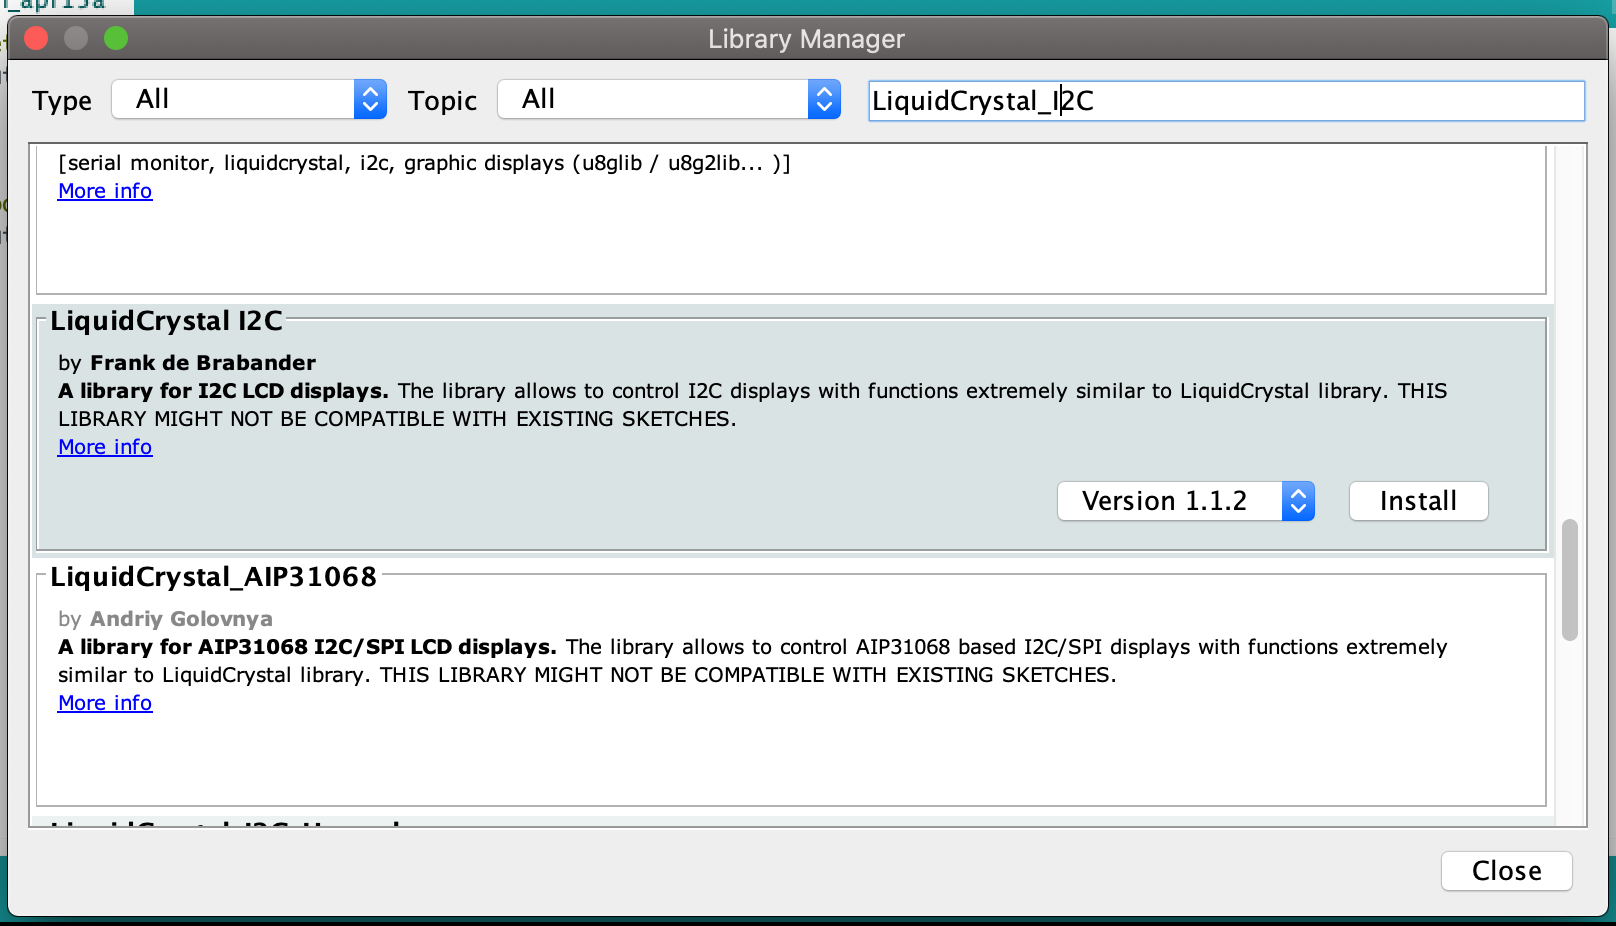Open More info for LiquidCrystal I2C
The image size is (1616, 926).
[105, 447]
